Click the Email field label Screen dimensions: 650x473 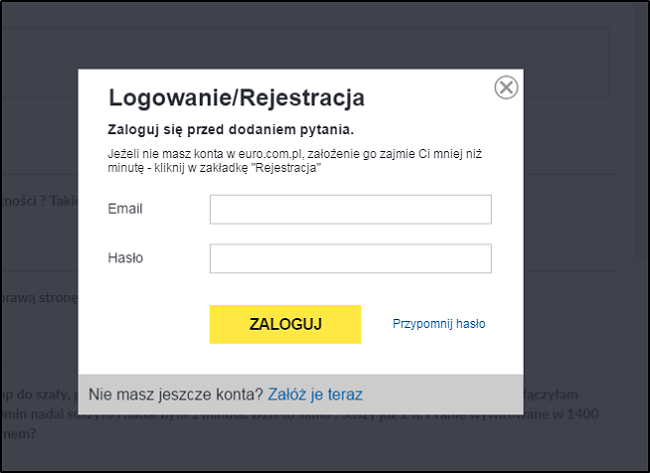coord(125,209)
